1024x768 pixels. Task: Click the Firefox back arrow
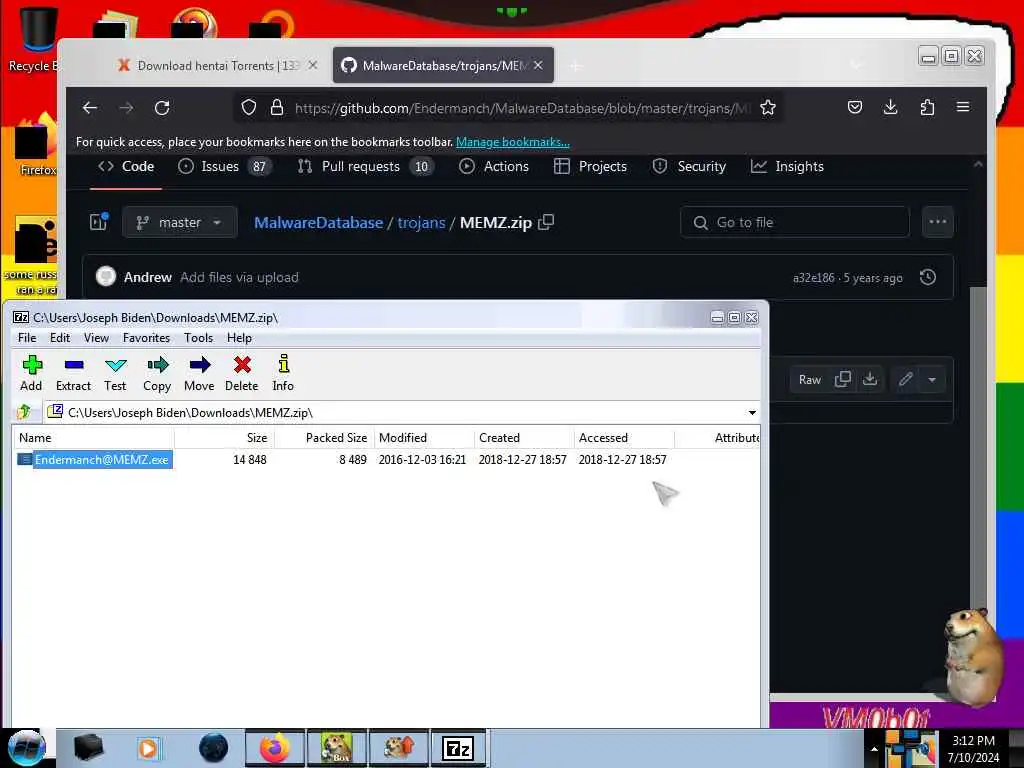coord(90,108)
